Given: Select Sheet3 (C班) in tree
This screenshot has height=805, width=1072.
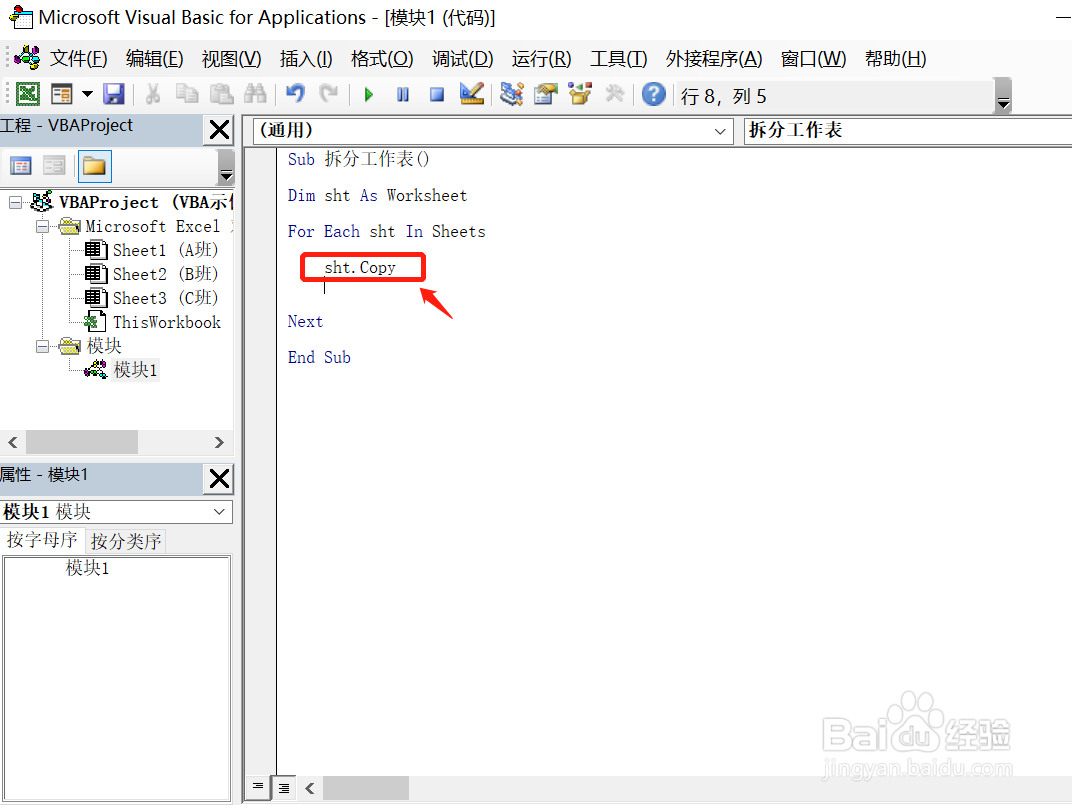Looking at the screenshot, I should coord(165,298).
